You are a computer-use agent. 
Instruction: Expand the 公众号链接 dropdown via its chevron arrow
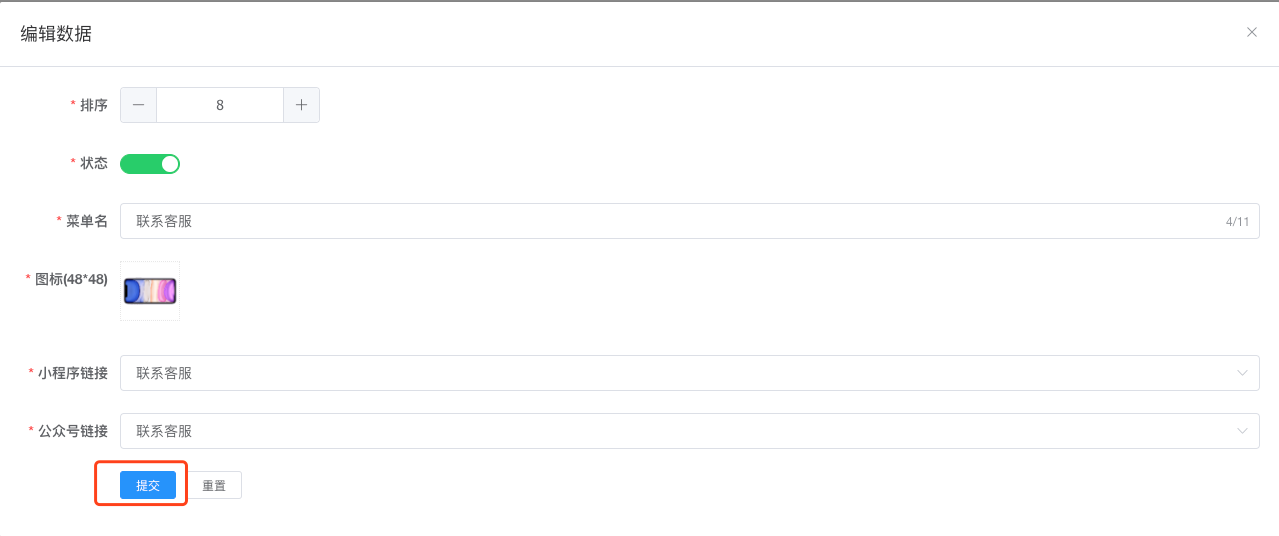tap(1242, 431)
